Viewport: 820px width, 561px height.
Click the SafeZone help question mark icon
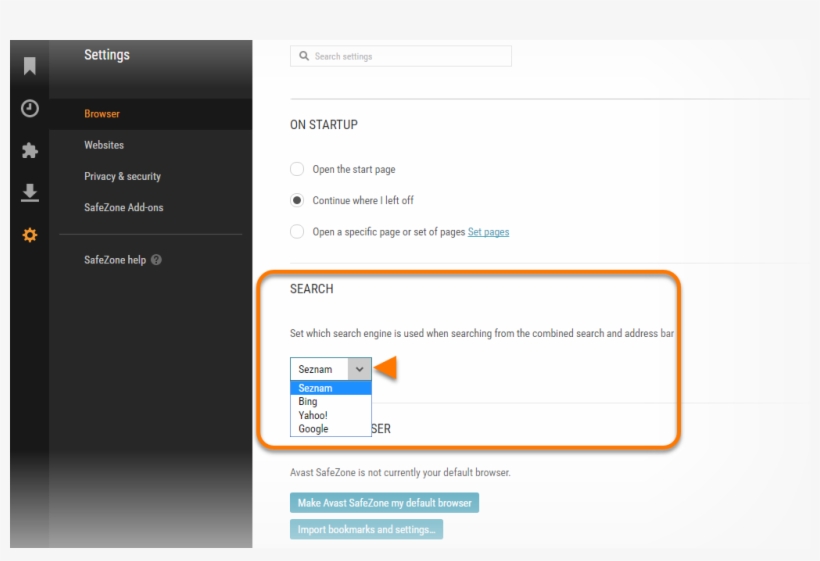(x=156, y=260)
